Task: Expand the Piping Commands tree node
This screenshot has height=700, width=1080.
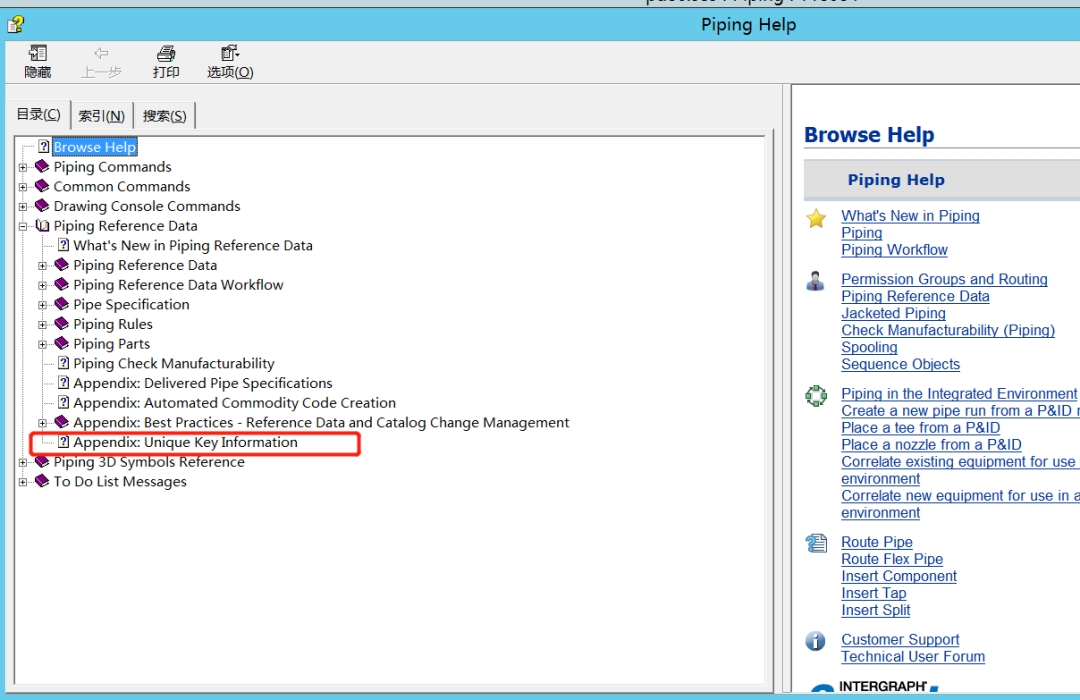Action: [23, 167]
